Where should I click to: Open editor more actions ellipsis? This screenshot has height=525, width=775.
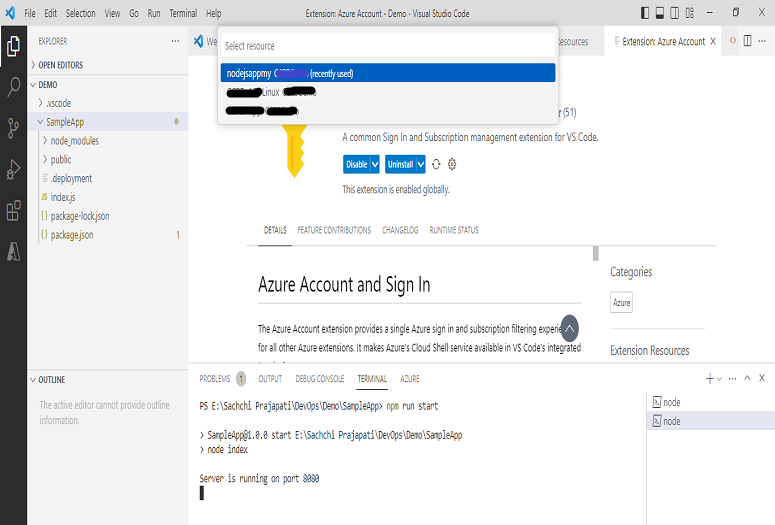762,41
